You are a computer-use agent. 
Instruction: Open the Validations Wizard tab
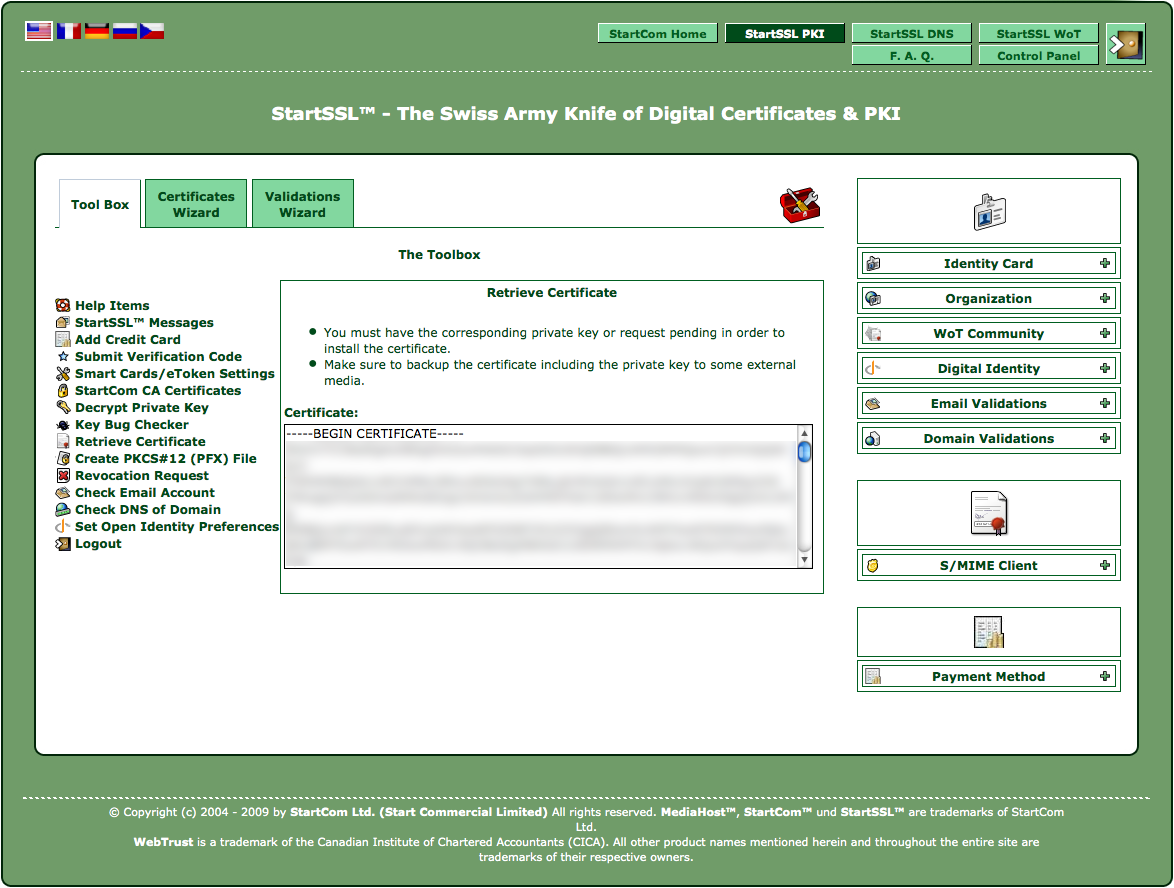click(302, 204)
